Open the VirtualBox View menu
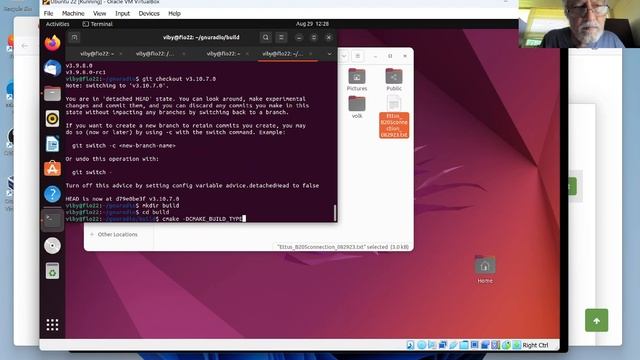The height and width of the screenshot is (360, 640). click(x=99, y=13)
